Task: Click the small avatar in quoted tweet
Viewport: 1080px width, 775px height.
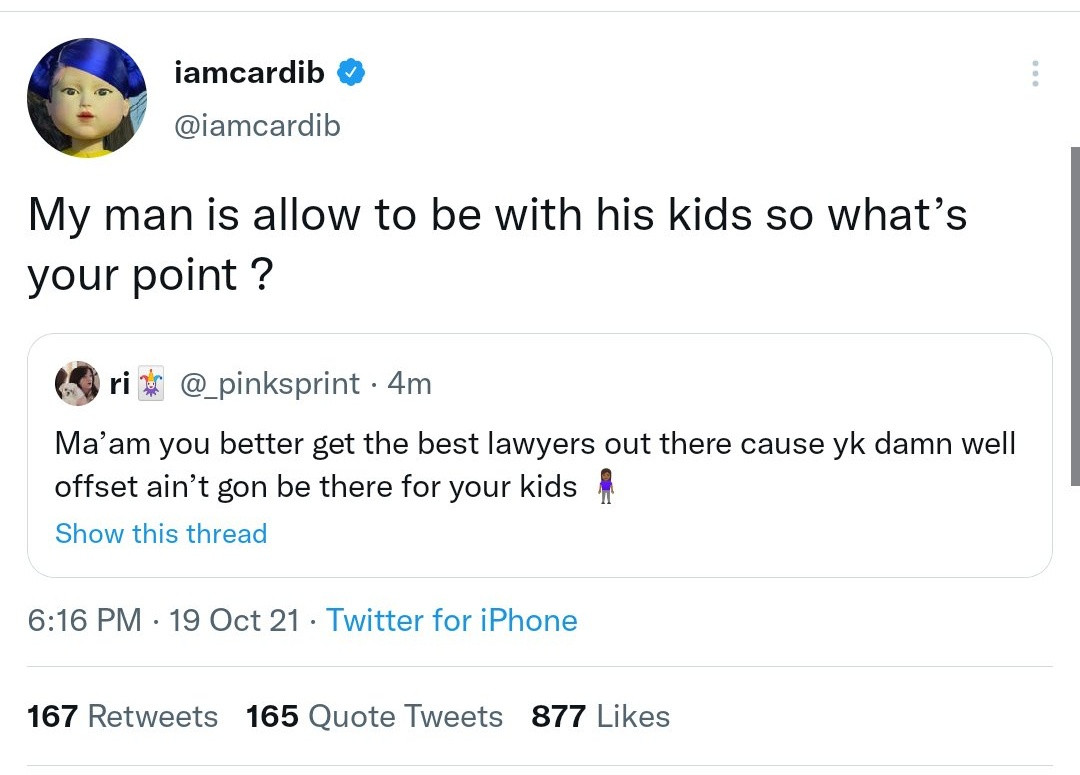Action: click(77, 383)
